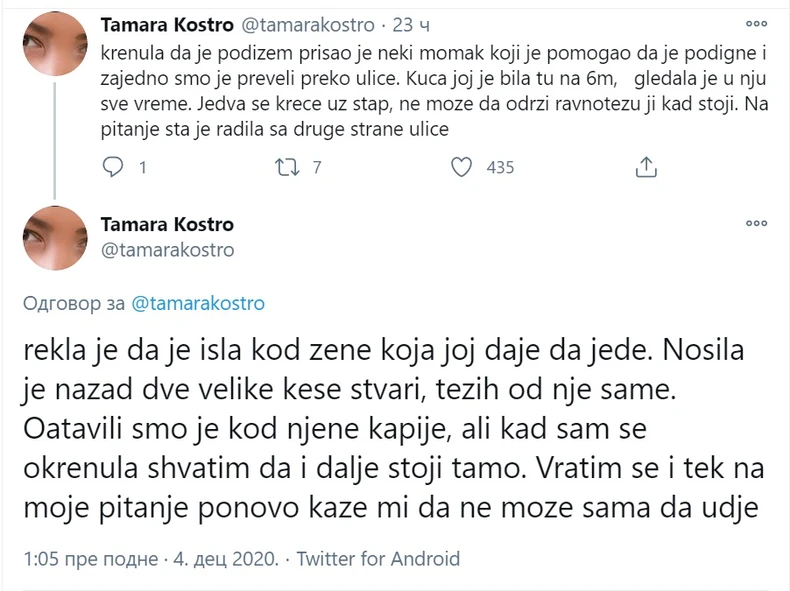The width and height of the screenshot is (790, 591).
Task: Click the reply count 1
Action: click(x=143, y=168)
